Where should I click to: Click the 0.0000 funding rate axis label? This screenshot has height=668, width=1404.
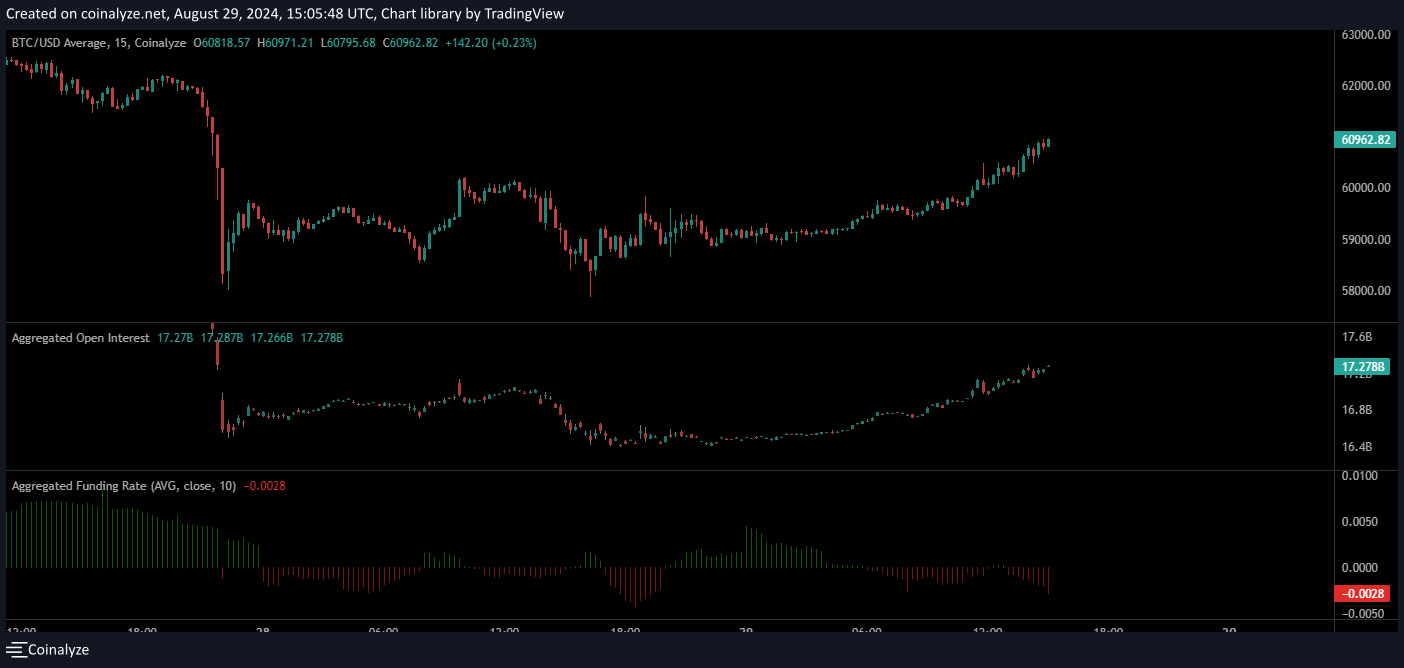(1364, 568)
